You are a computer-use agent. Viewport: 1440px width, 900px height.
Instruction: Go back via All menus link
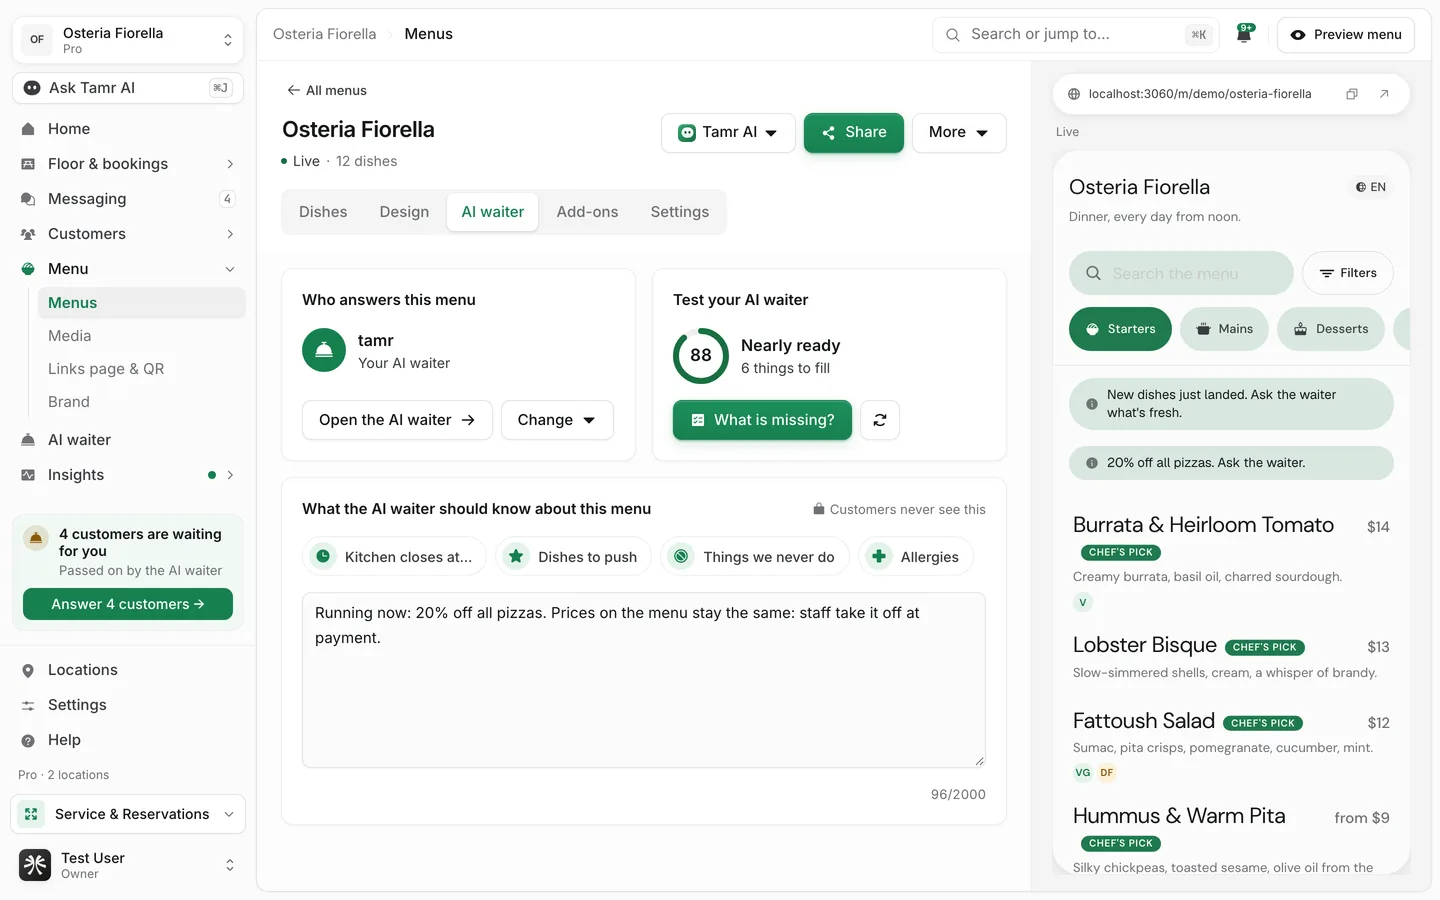pyautogui.click(x=326, y=90)
